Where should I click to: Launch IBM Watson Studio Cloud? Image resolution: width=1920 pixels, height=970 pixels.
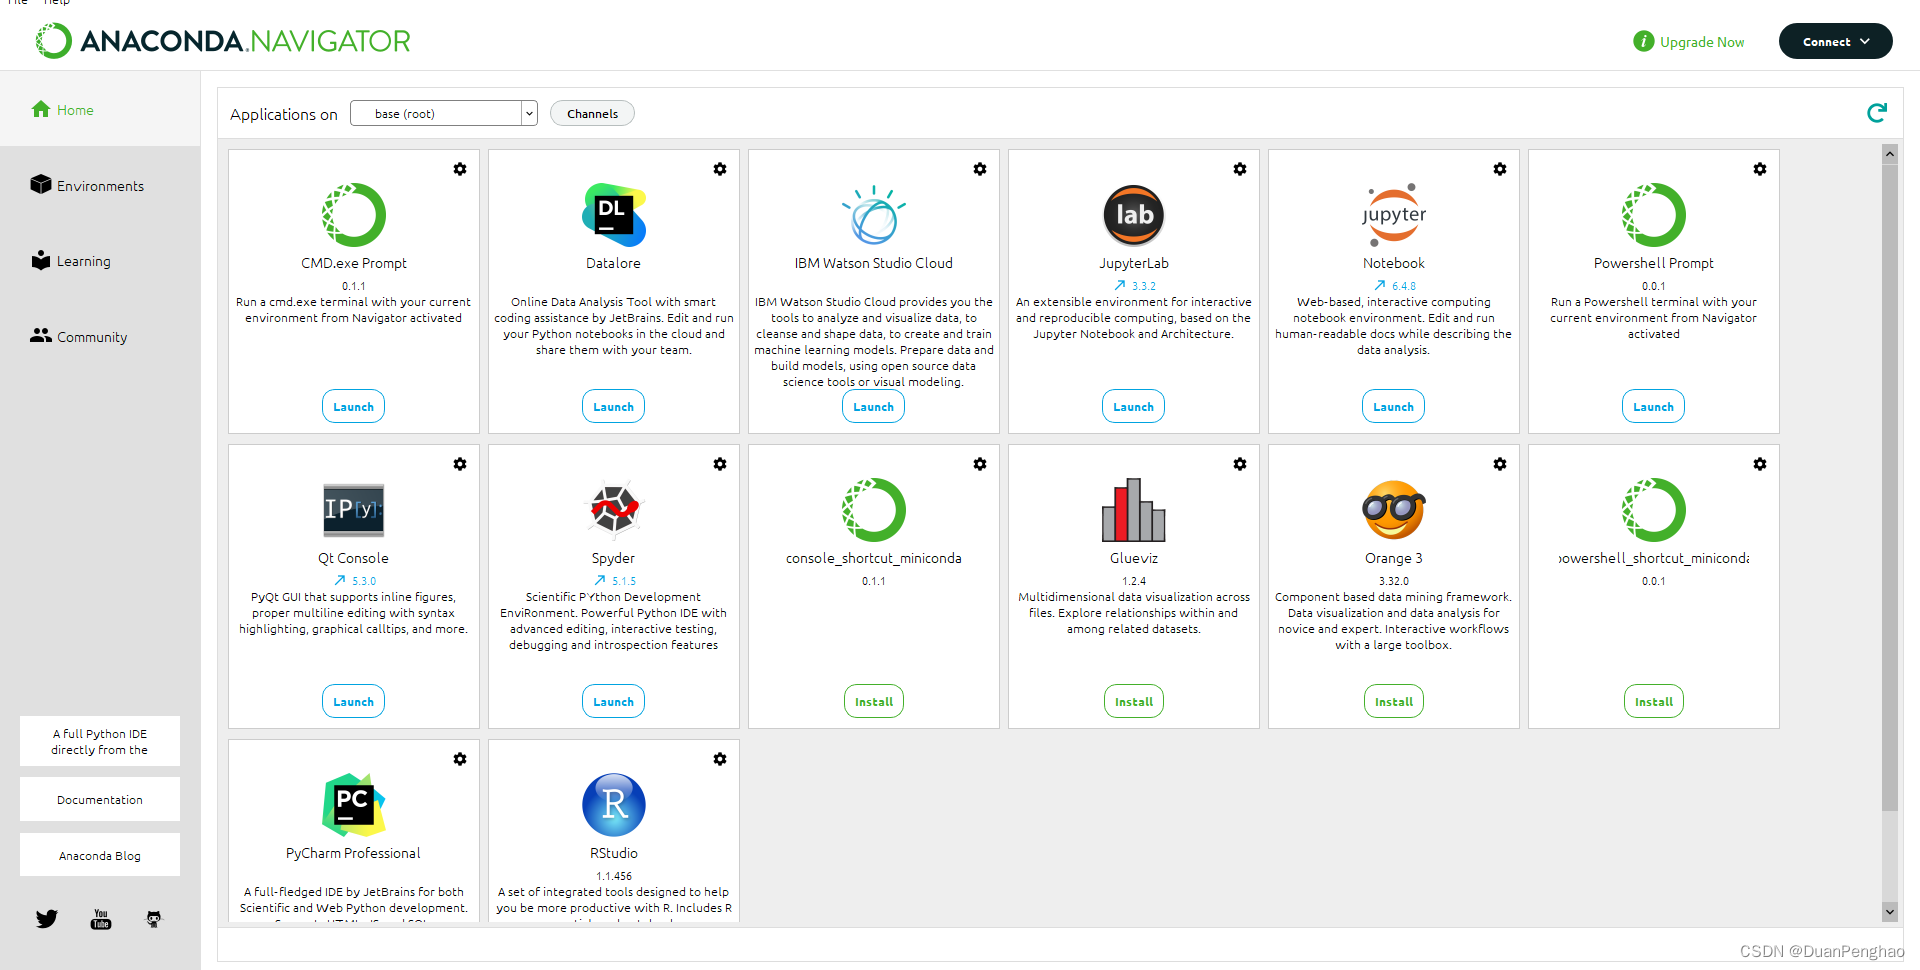[x=873, y=406]
